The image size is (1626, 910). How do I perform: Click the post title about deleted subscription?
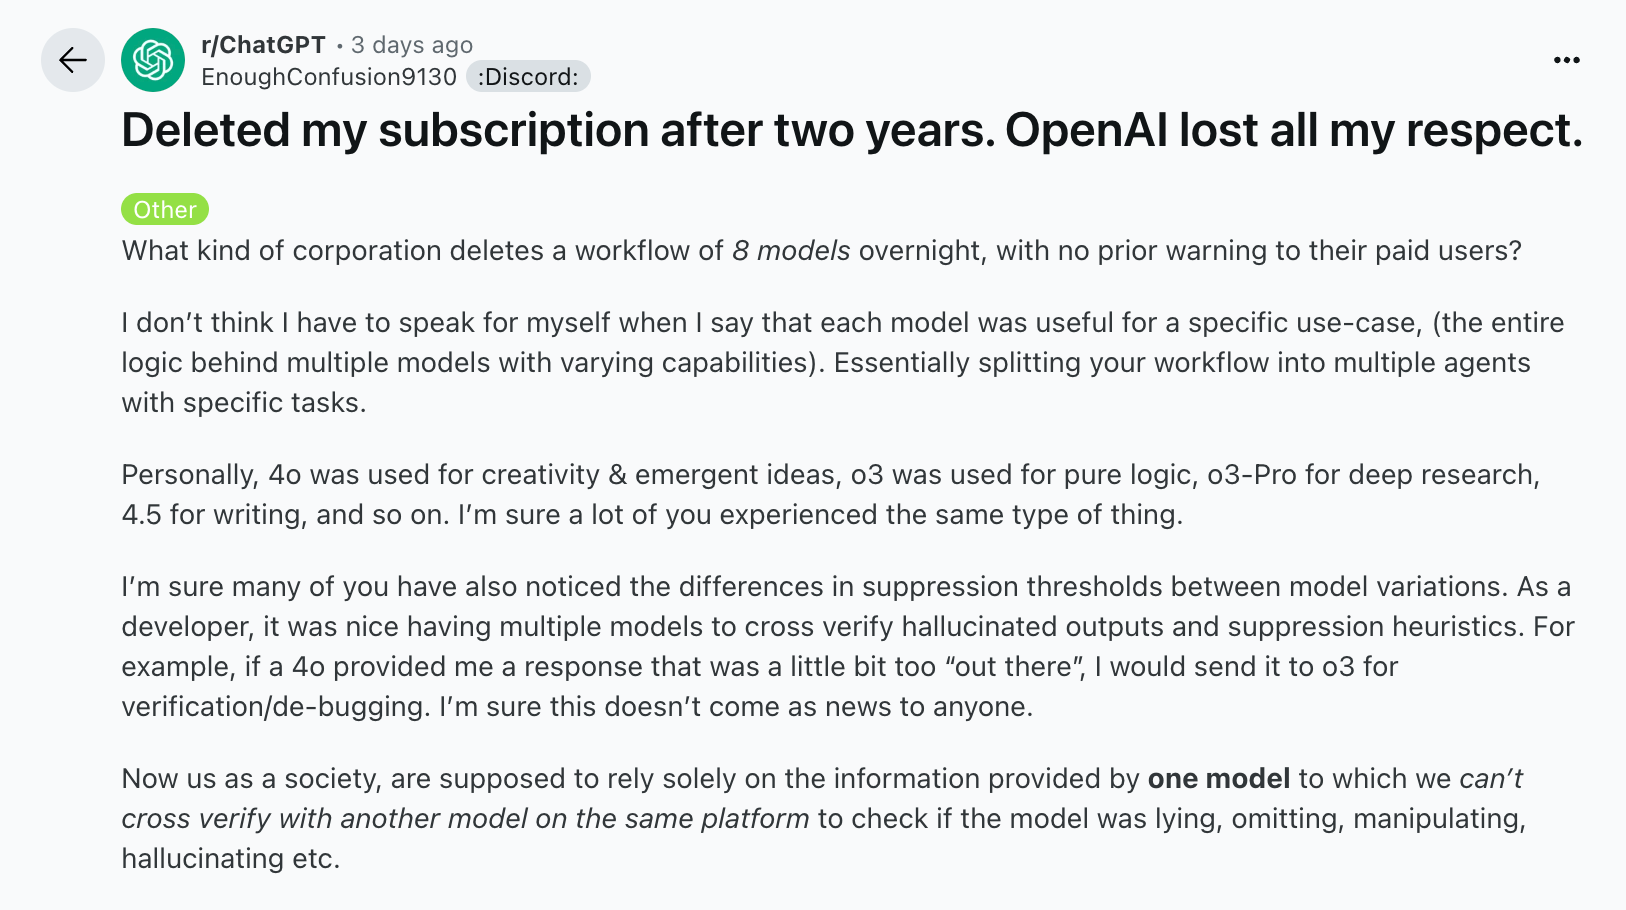[852, 131]
